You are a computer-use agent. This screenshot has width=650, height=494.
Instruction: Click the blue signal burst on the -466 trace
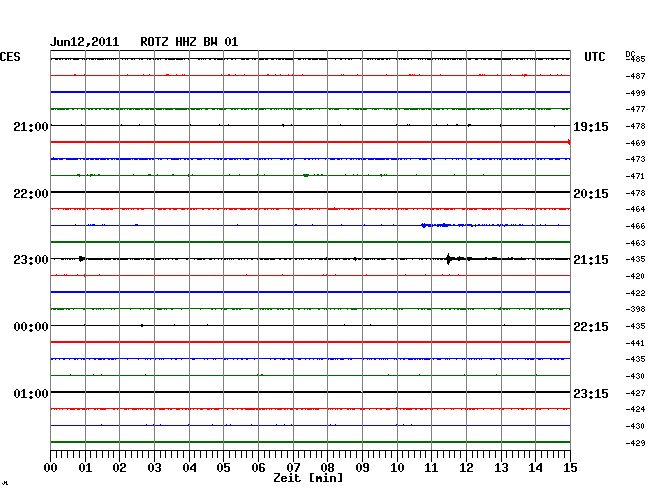tap(435, 225)
